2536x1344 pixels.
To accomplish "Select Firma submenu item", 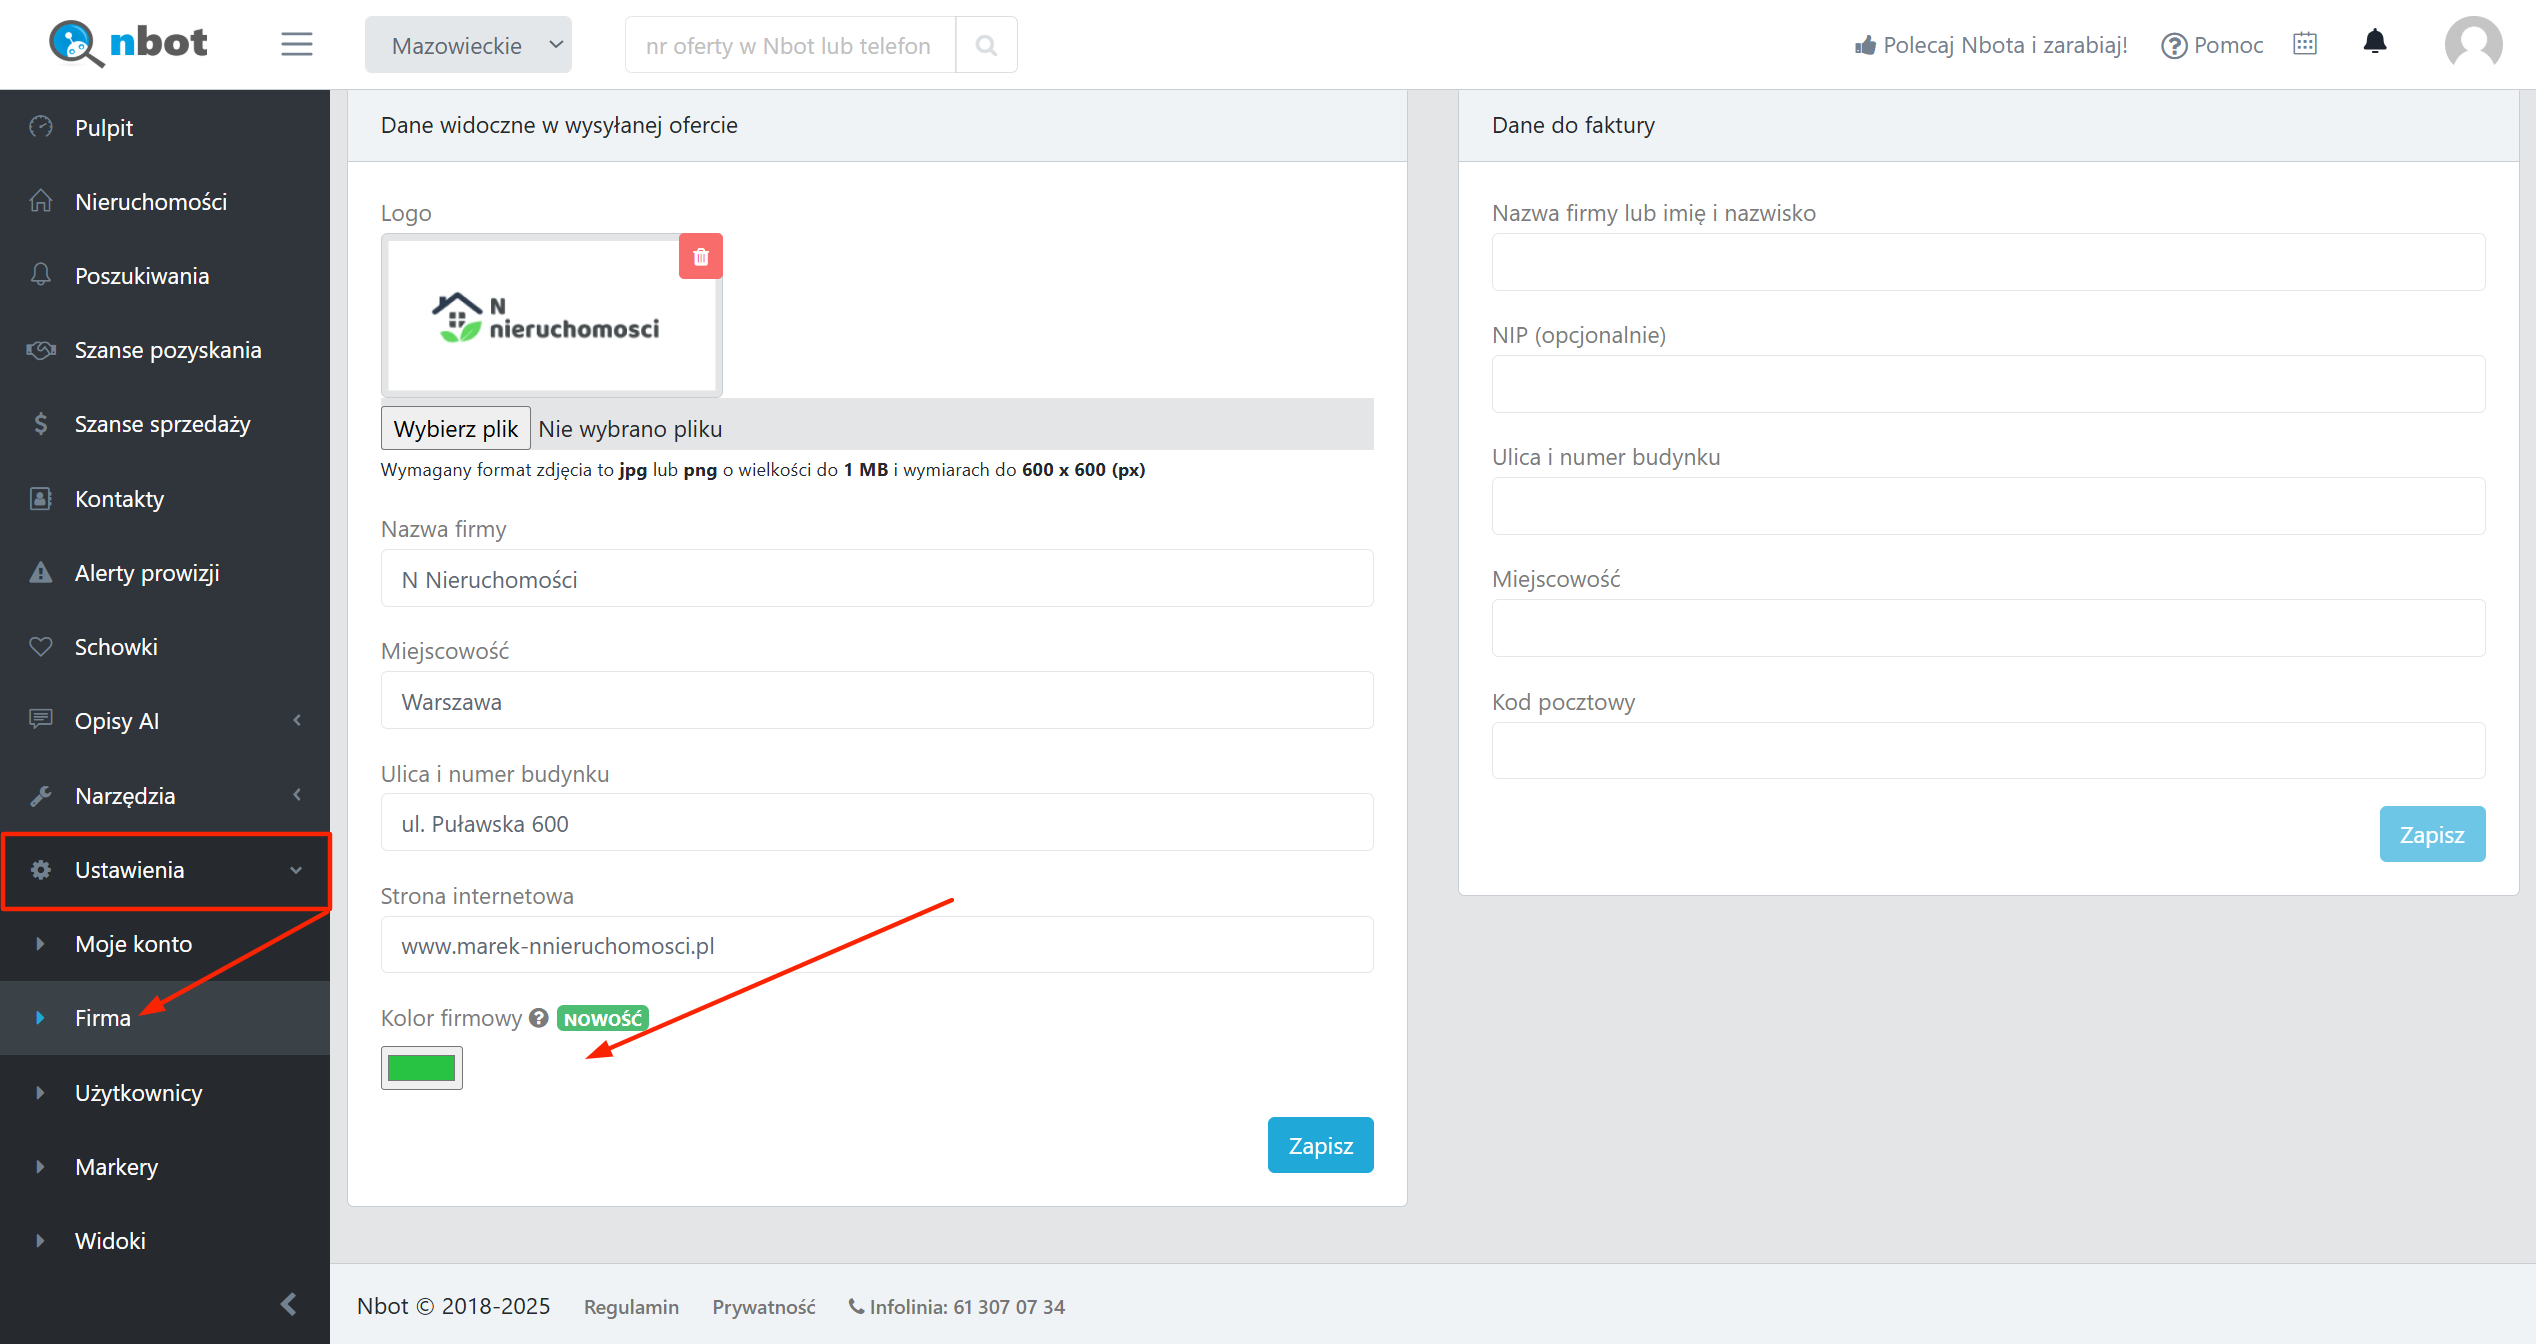I will click(165, 1018).
